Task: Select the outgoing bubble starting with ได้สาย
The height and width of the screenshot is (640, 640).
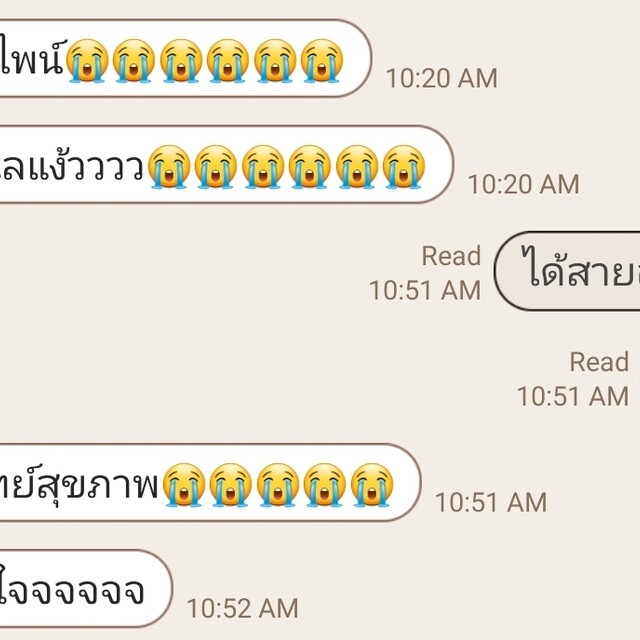Action: pos(567,271)
